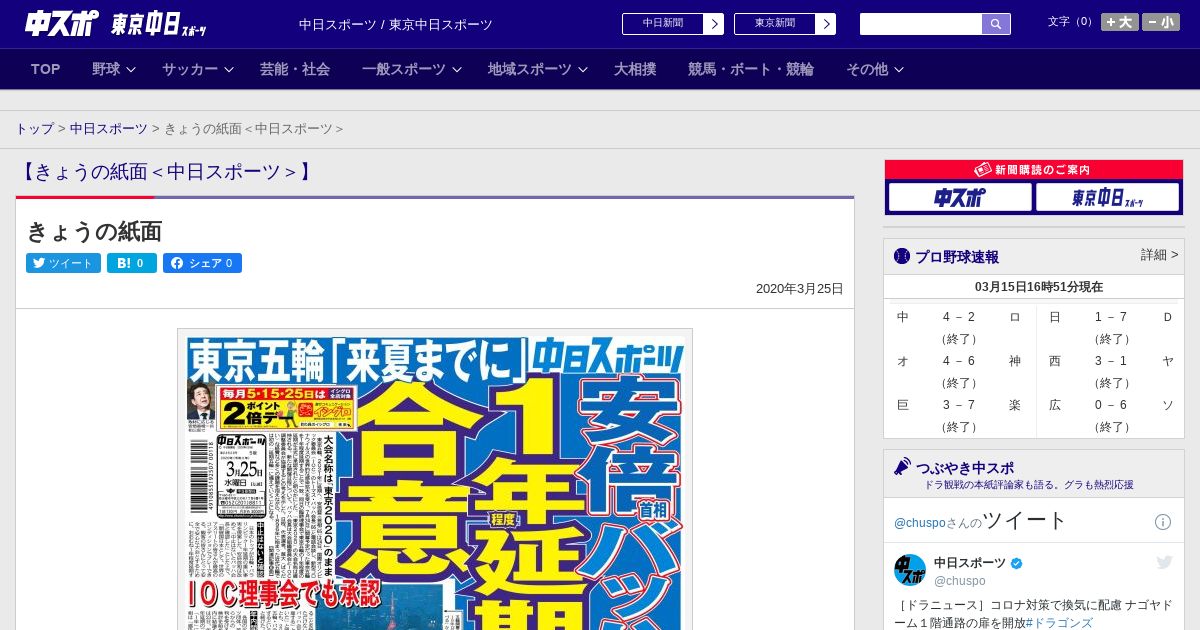Click the megaphone icon by つぶやき中スポ
The width and height of the screenshot is (1200, 630).
click(902, 467)
